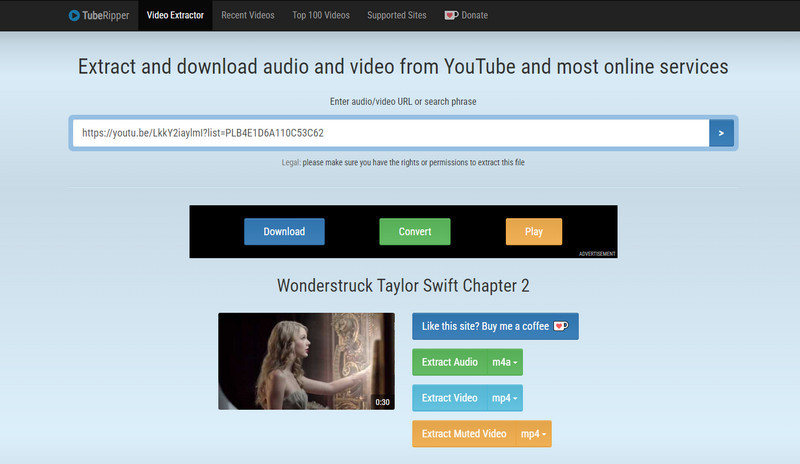Click Like this site? Buy me a coffee
This screenshot has height=464, width=800.
(x=495, y=326)
